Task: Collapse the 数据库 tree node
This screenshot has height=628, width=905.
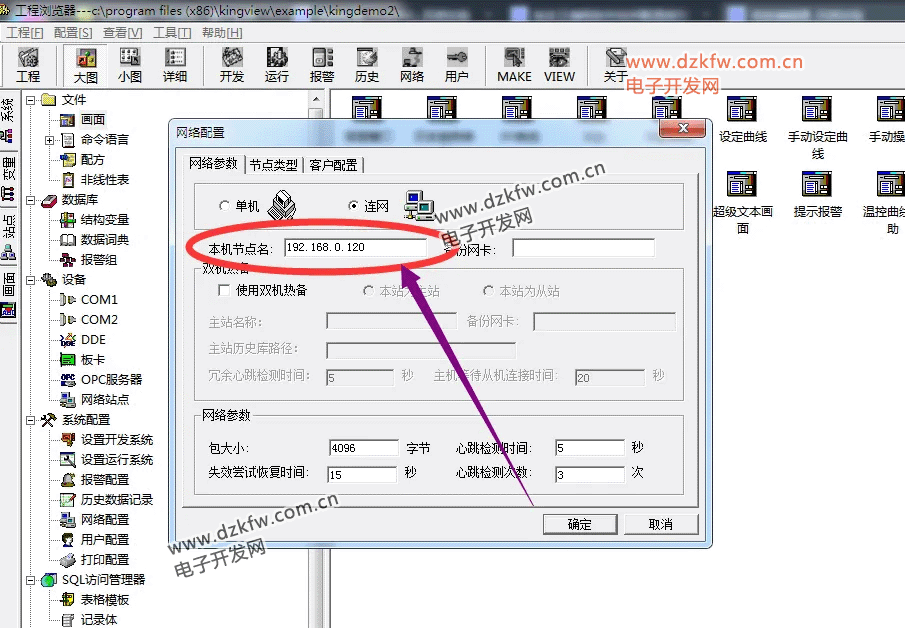Action: (31, 200)
